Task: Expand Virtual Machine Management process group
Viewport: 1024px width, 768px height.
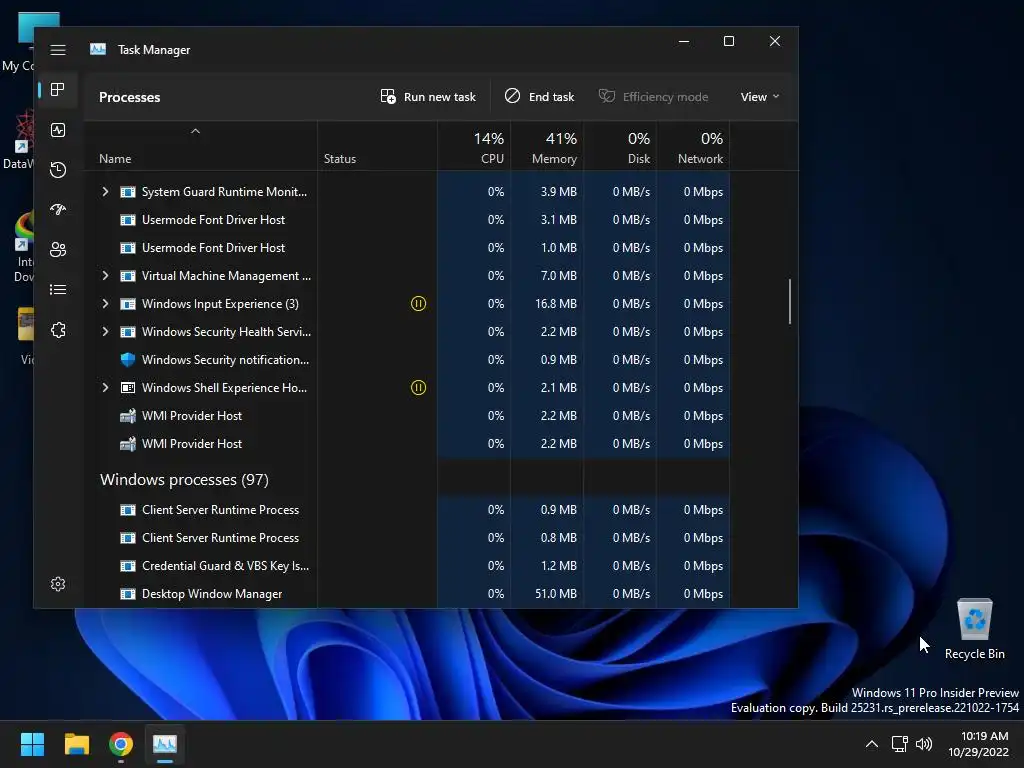Action: 105,276
